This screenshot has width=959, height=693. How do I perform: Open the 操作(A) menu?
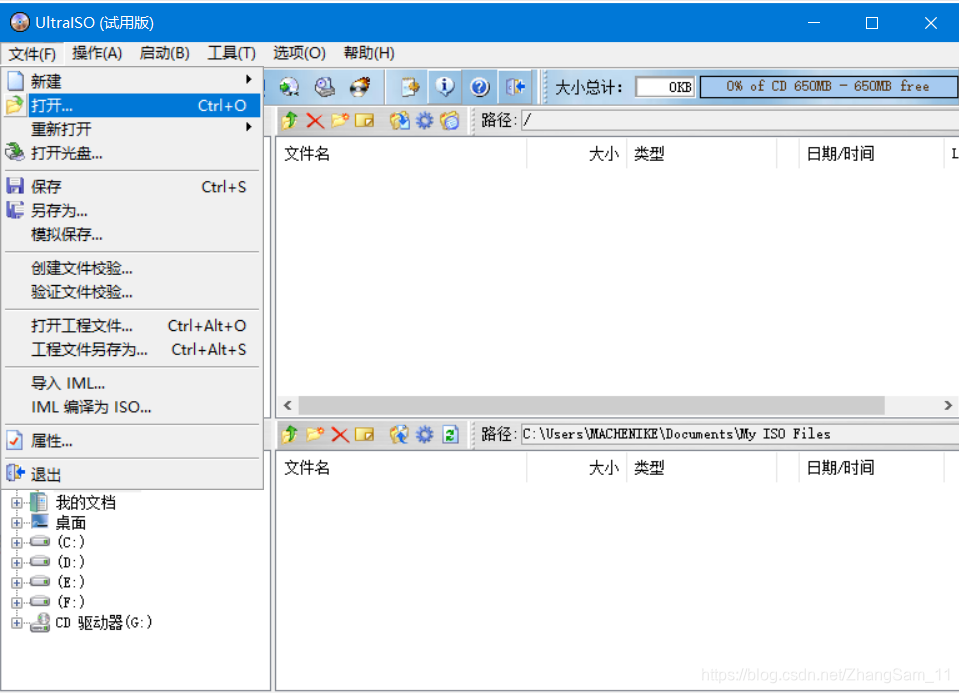97,53
